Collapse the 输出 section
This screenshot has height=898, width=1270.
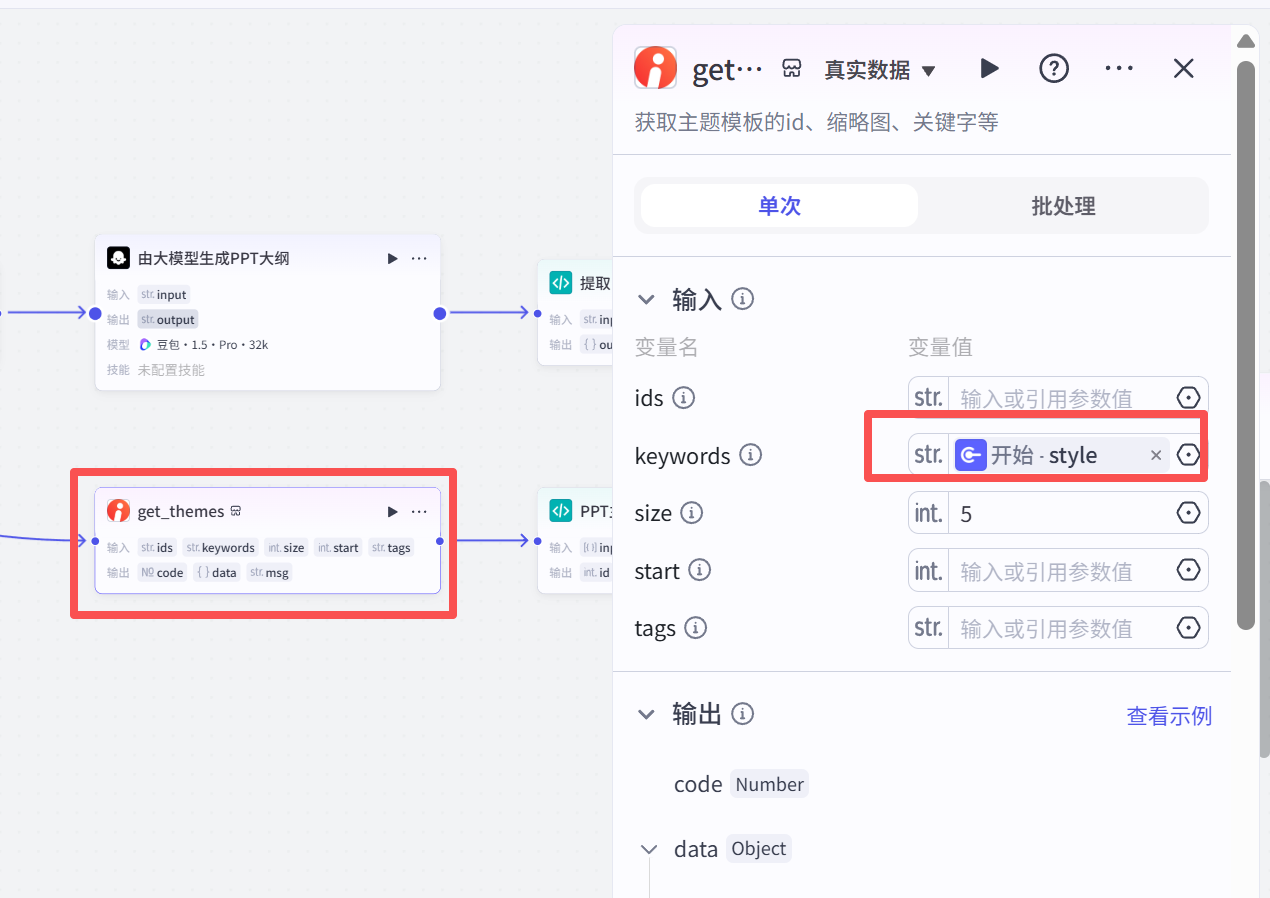[x=647, y=714]
